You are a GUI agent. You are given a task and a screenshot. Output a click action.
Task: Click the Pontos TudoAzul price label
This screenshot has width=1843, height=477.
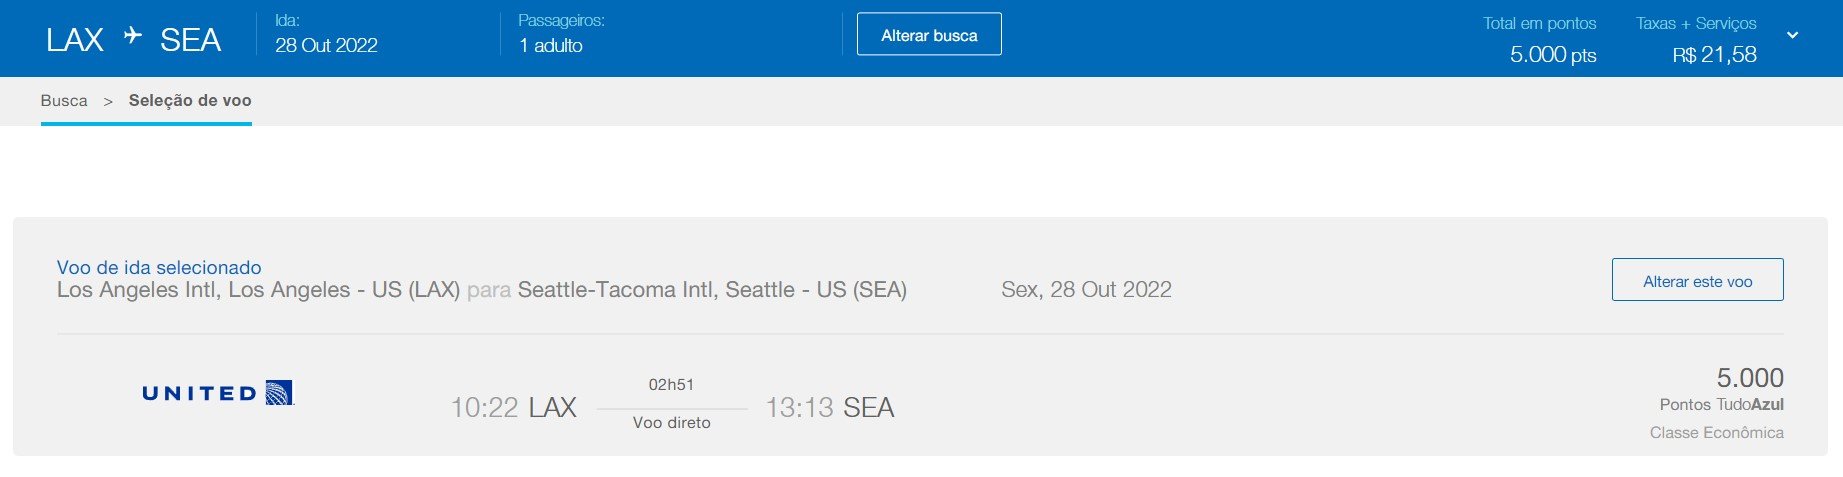[1721, 405]
